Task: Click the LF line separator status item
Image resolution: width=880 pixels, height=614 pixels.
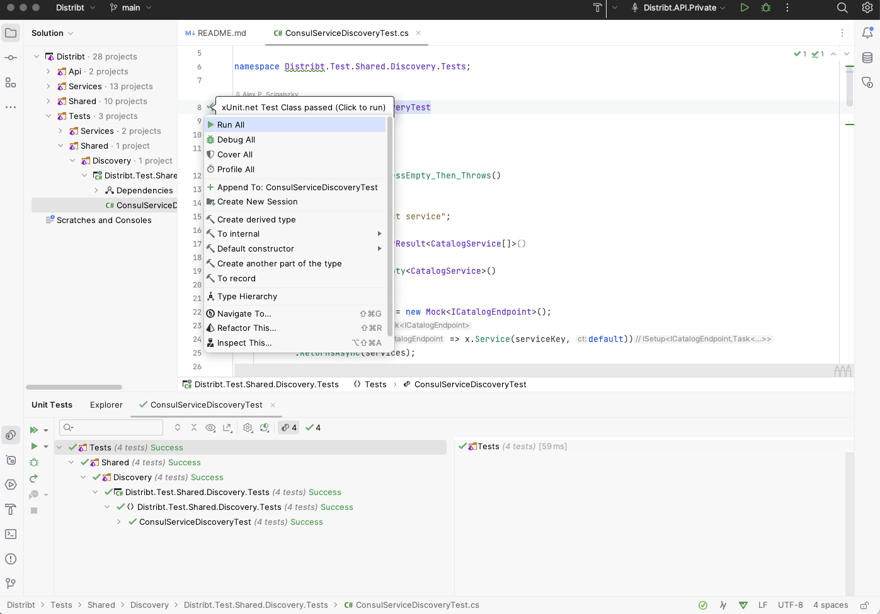Action: click(x=762, y=605)
